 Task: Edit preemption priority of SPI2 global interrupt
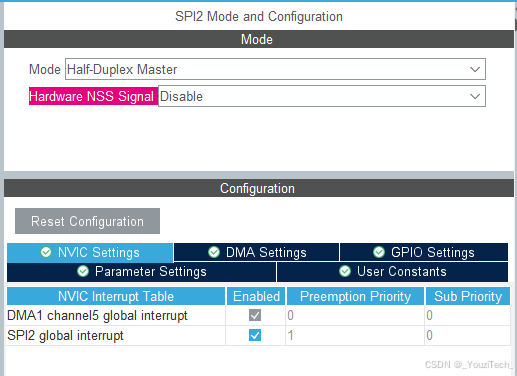coord(355,336)
